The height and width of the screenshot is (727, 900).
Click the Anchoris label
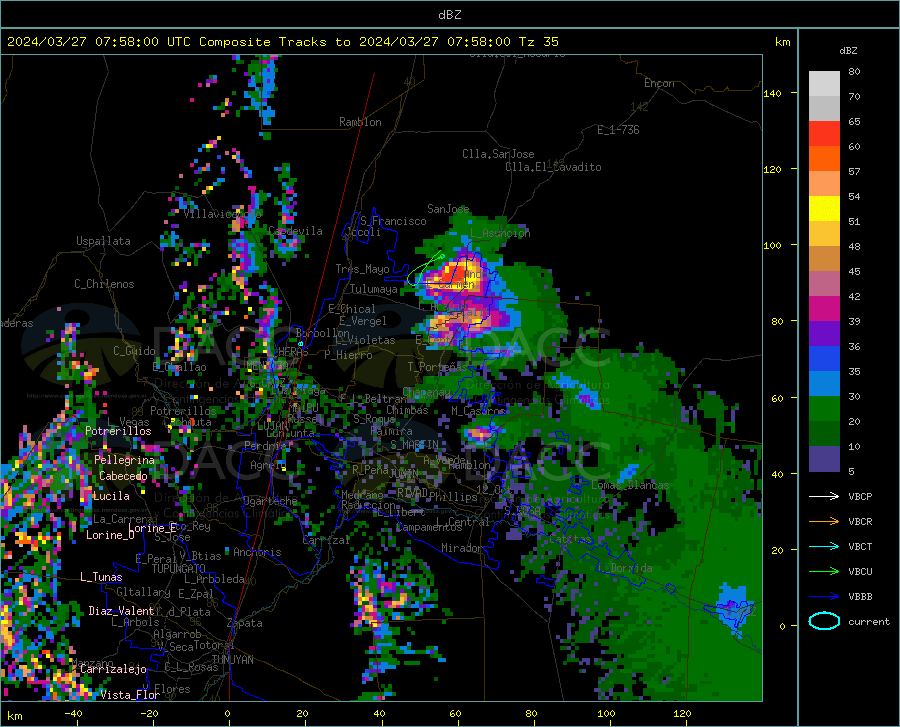(257, 552)
